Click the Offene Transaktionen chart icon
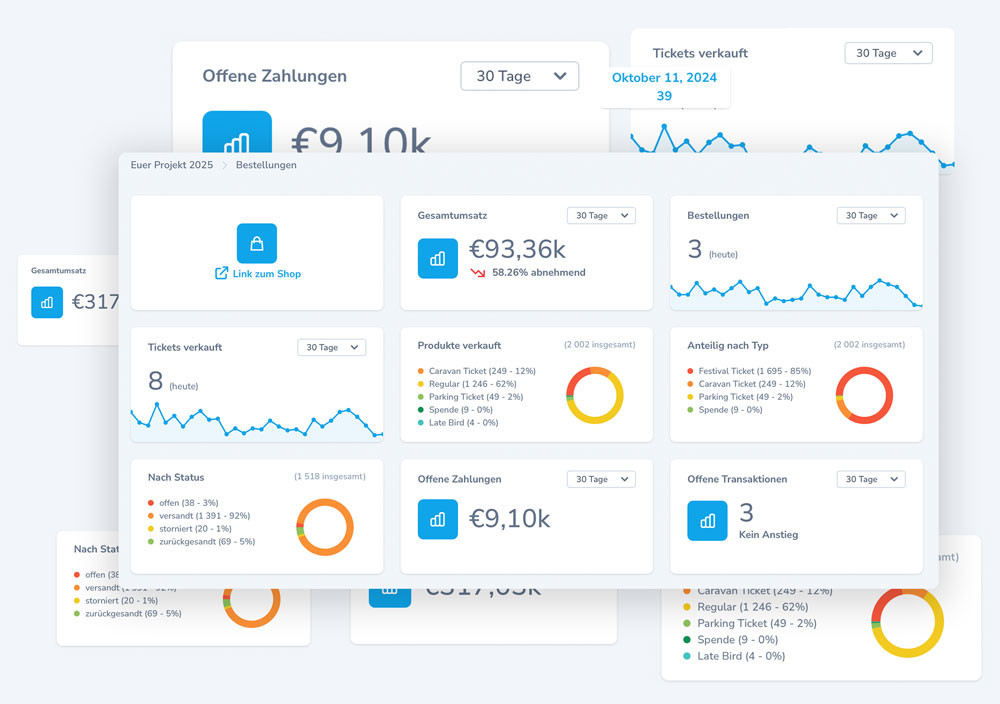 tap(707, 520)
